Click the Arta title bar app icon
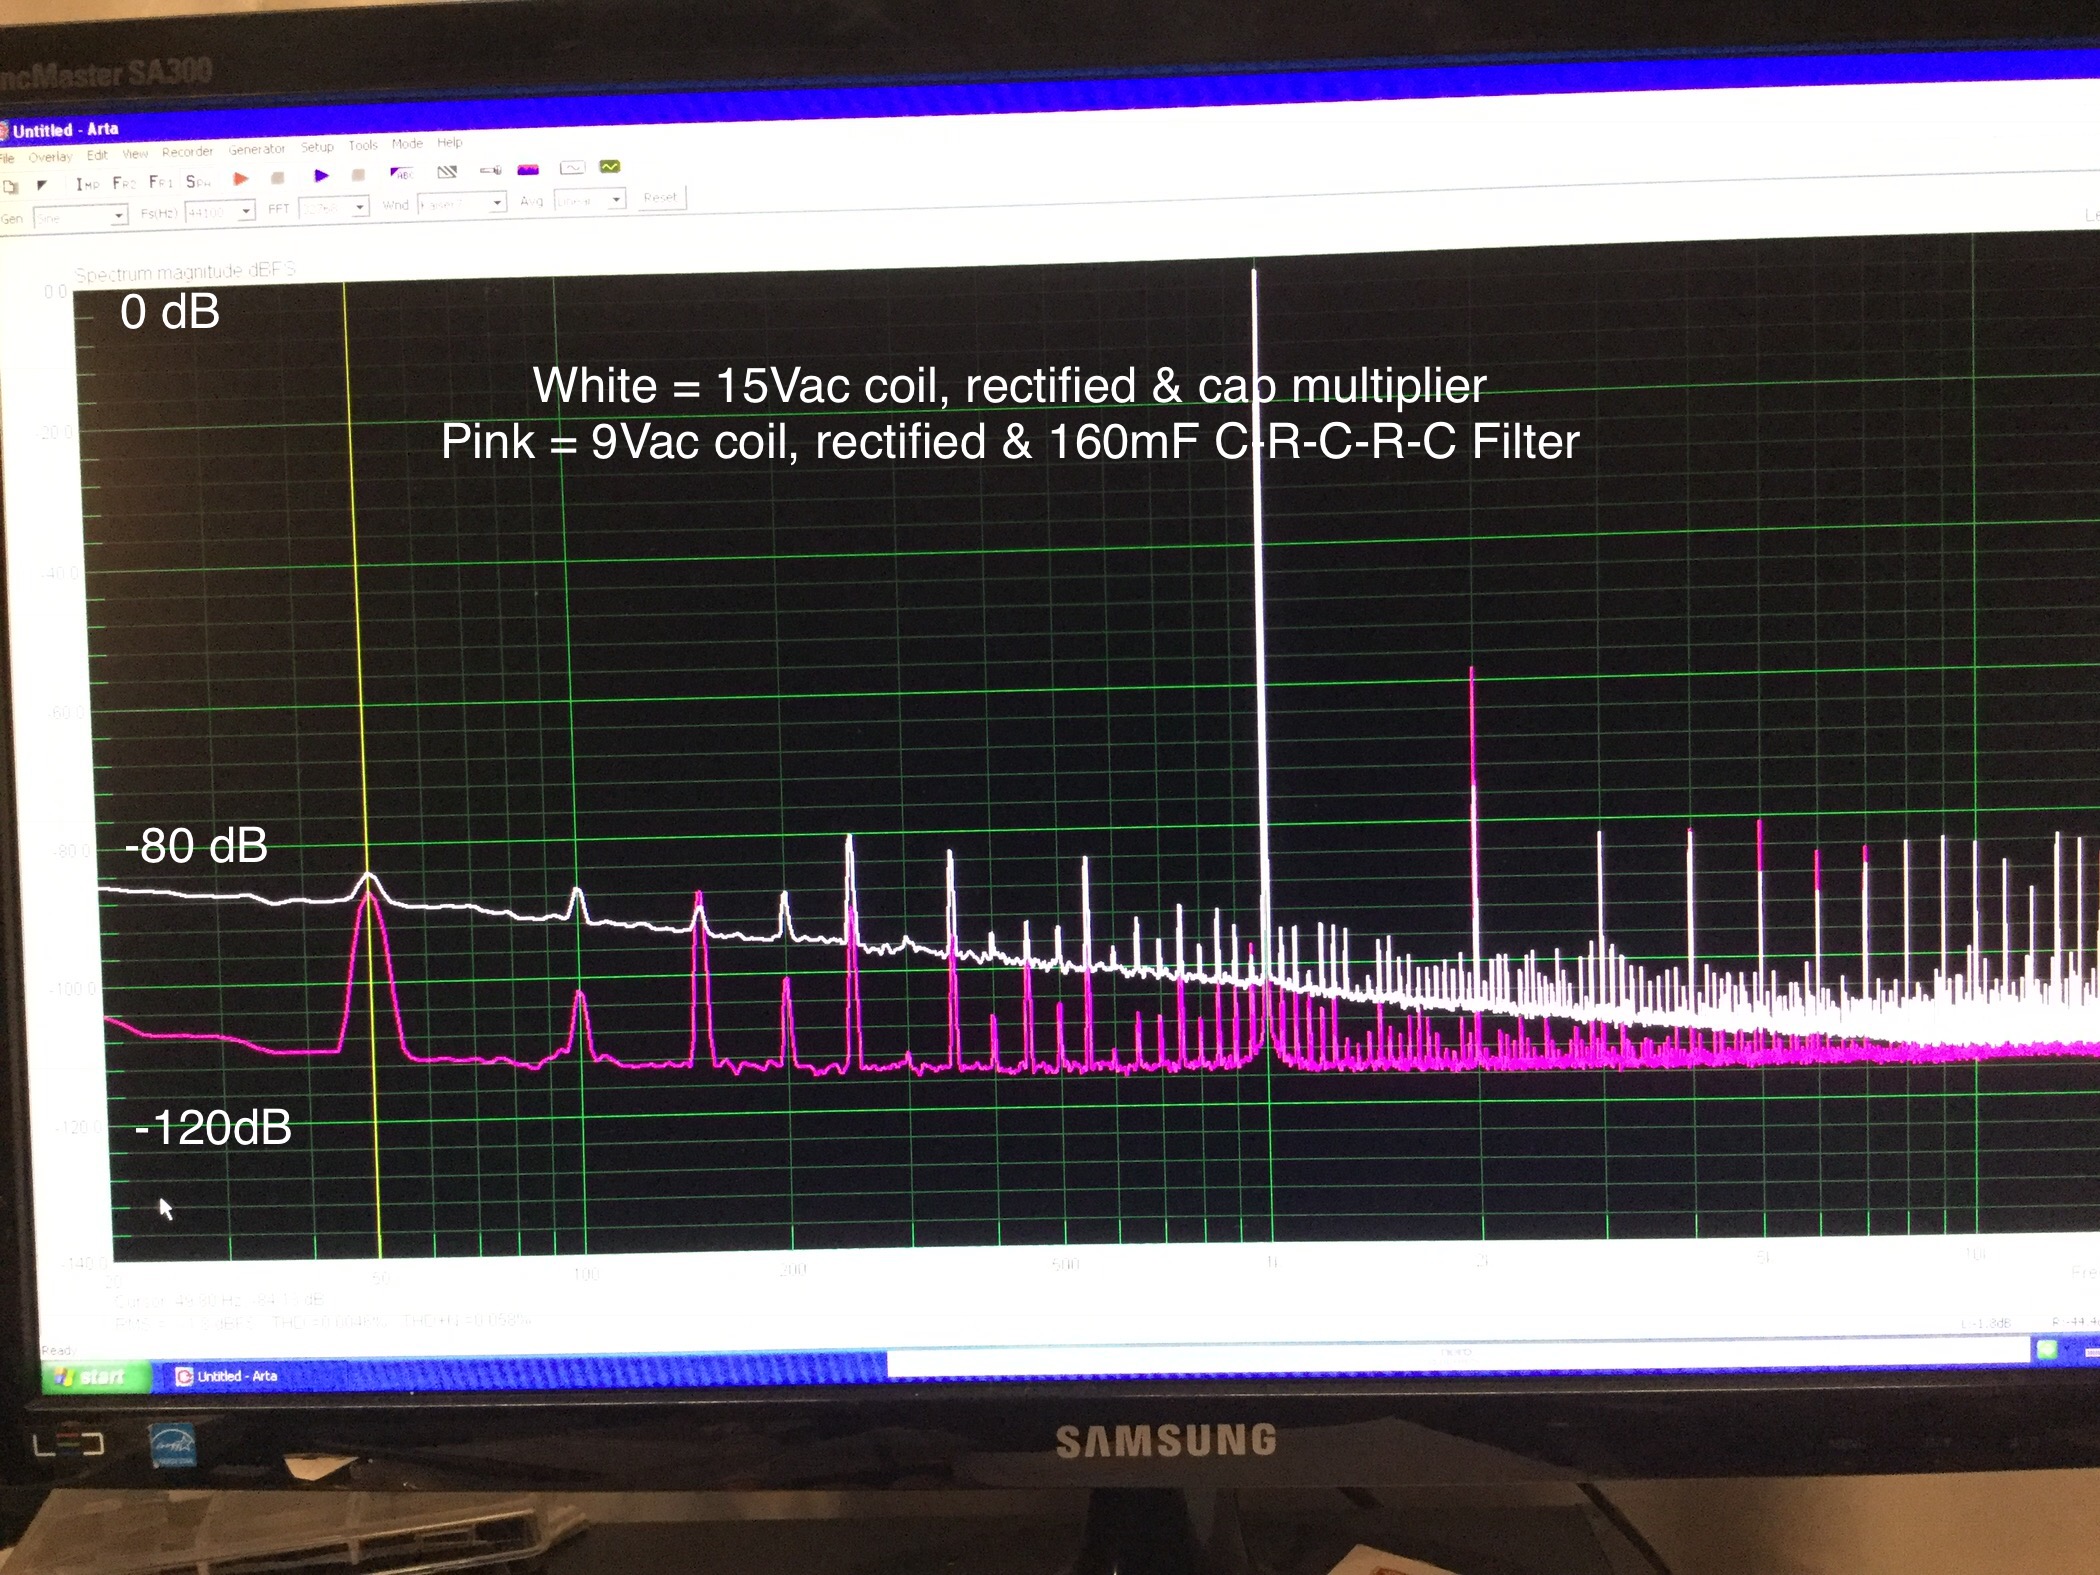 (4, 131)
